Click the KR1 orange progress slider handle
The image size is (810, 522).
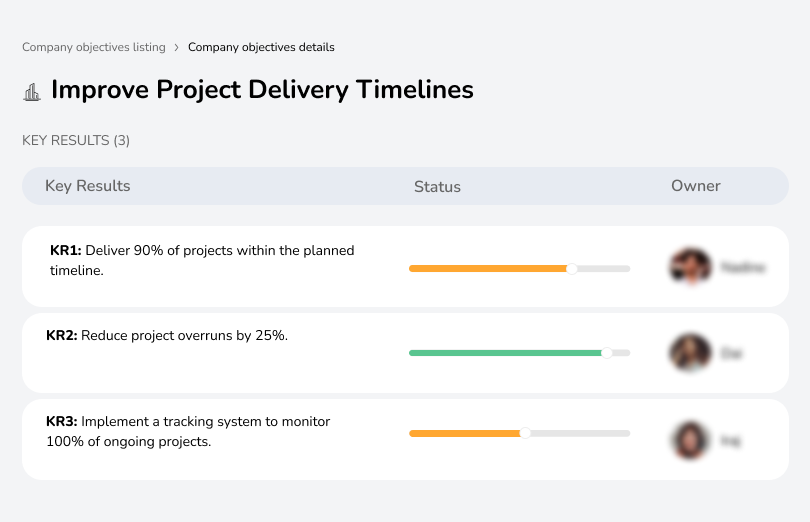click(x=571, y=269)
